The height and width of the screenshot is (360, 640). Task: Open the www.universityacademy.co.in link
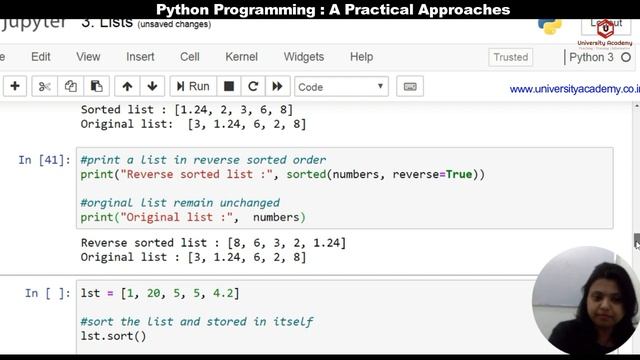[x=575, y=89]
